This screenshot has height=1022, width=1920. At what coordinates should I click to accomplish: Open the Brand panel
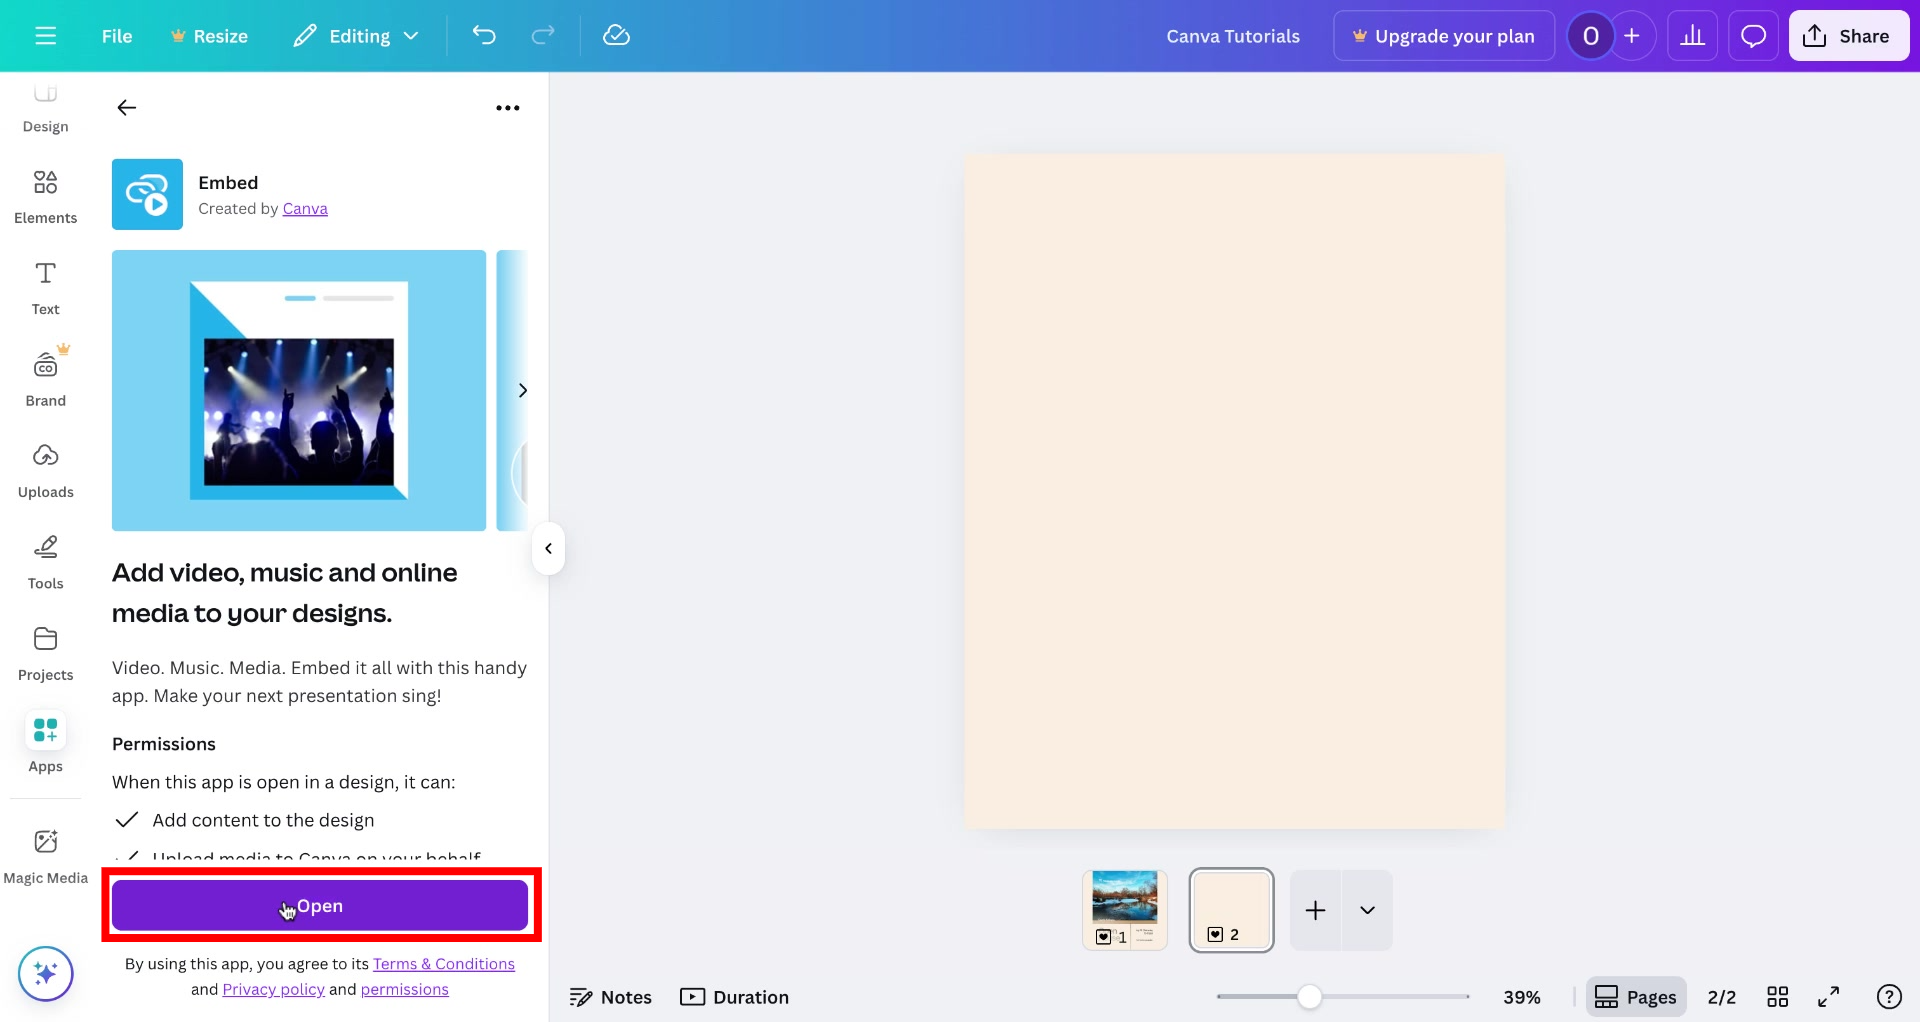pos(45,377)
